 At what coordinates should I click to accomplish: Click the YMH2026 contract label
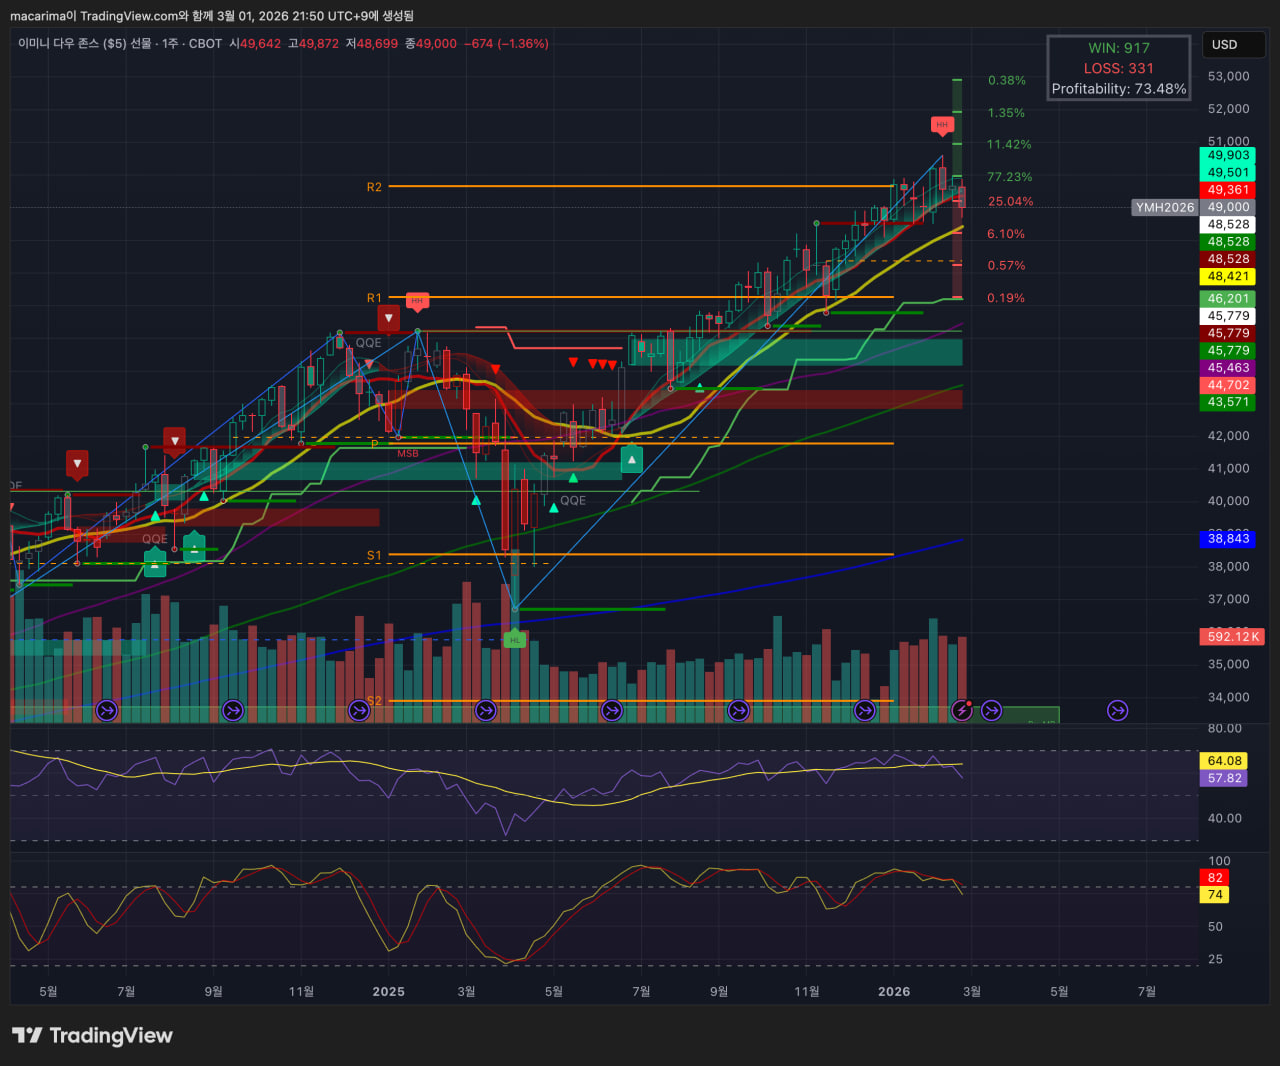[1165, 207]
